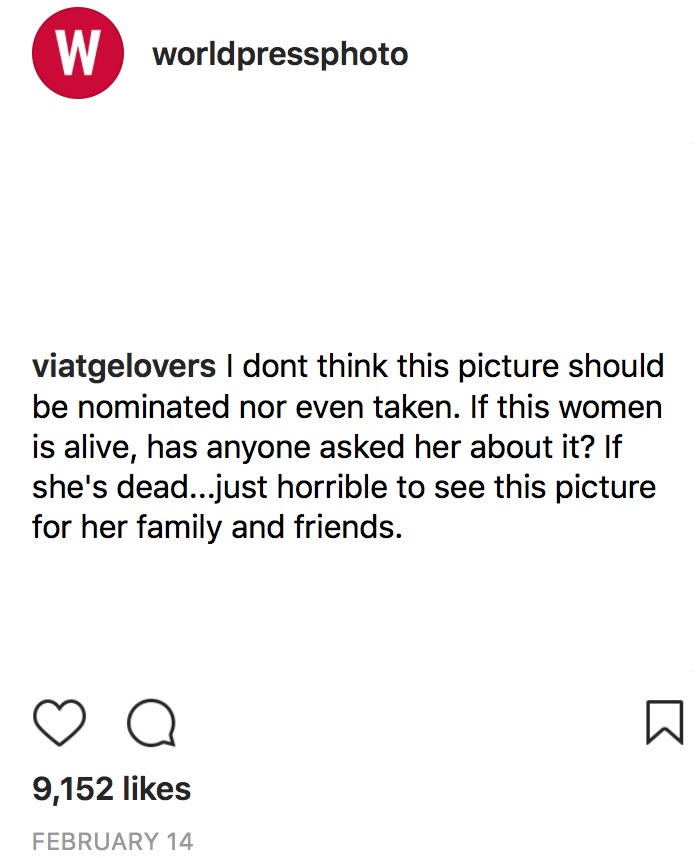This screenshot has height=858, width=696.
Task: Click the World Press Photo logo
Action: point(78,54)
